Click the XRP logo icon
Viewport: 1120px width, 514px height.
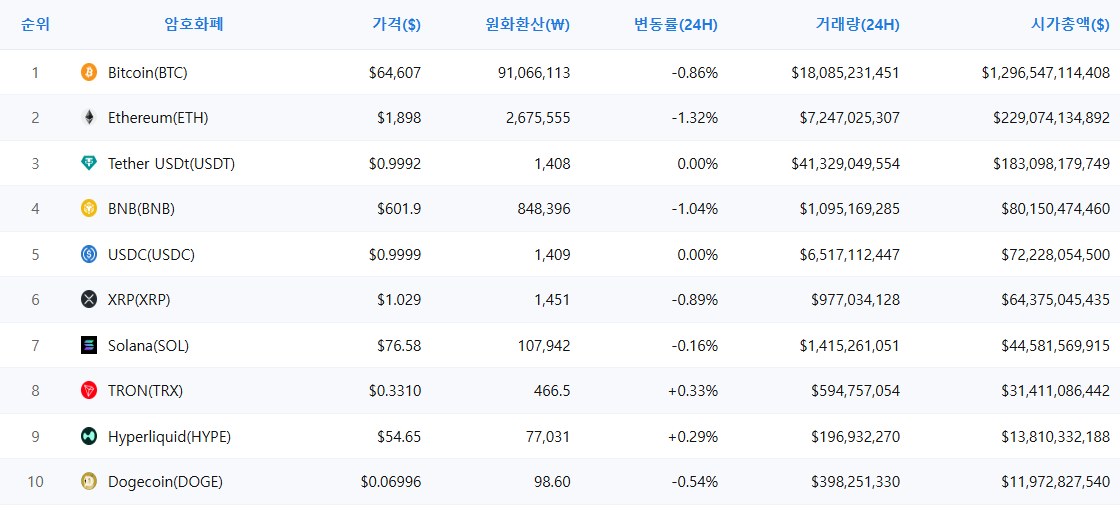[x=89, y=300]
